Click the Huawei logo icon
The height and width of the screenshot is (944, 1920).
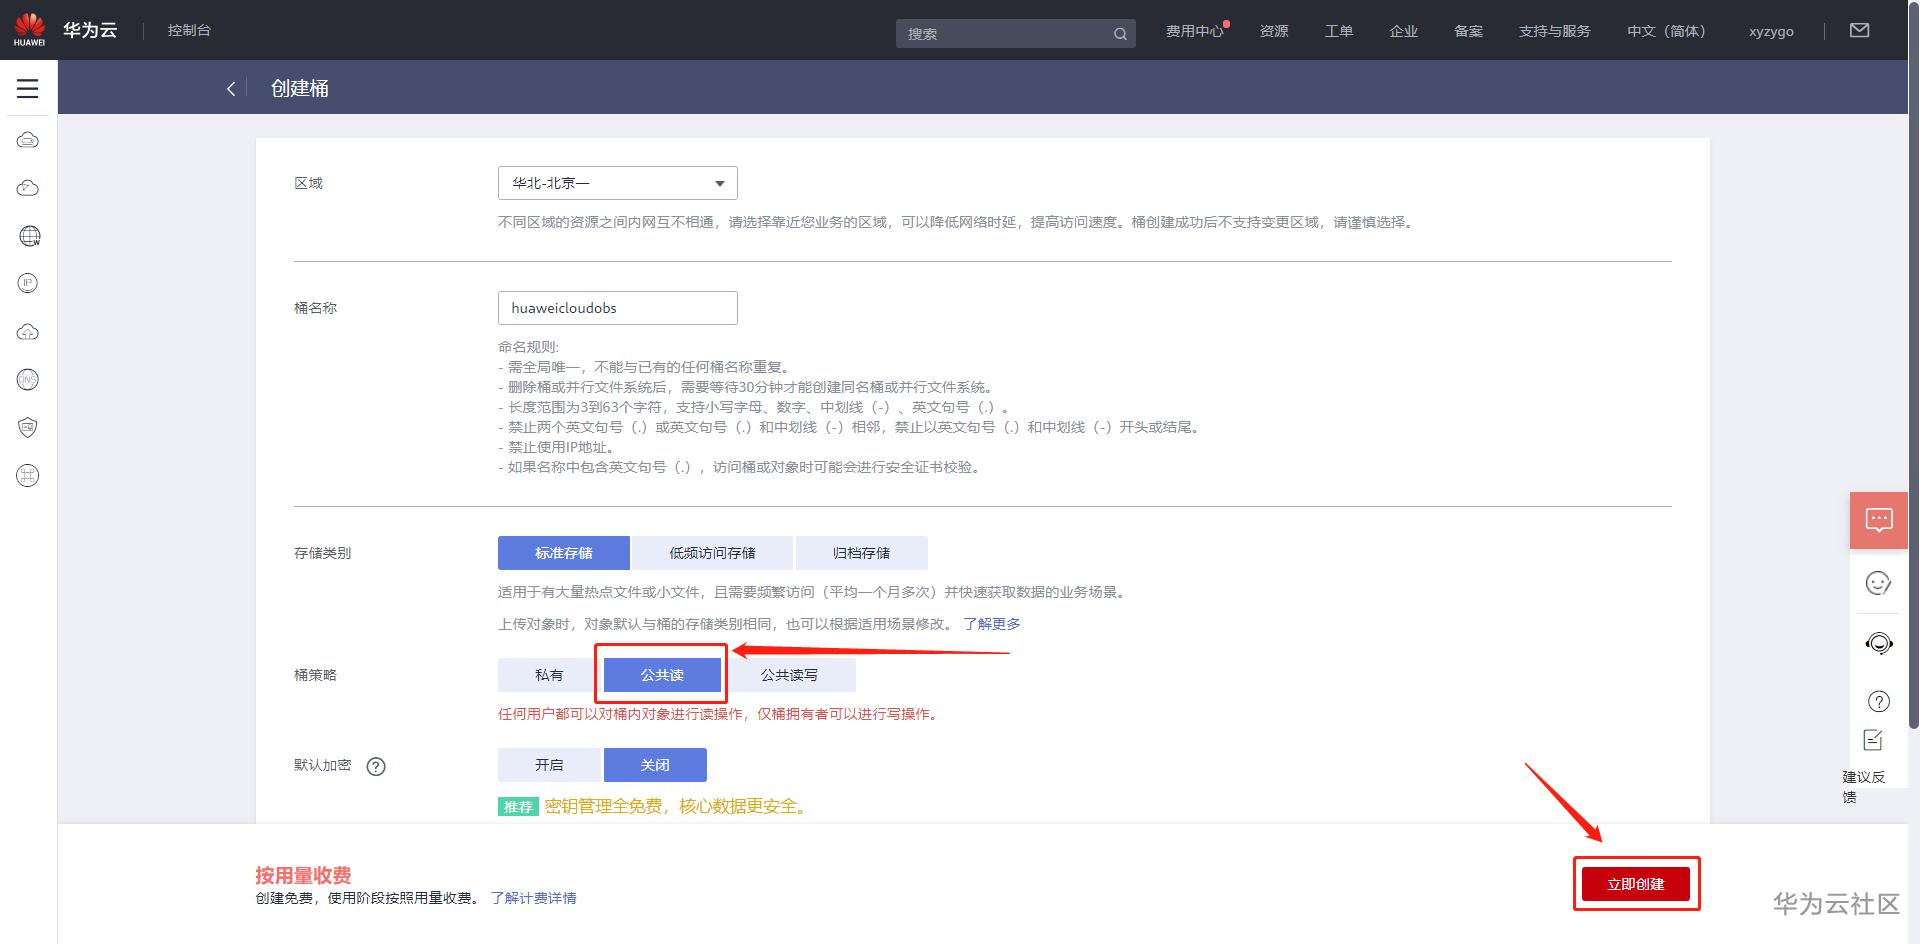(29, 29)
